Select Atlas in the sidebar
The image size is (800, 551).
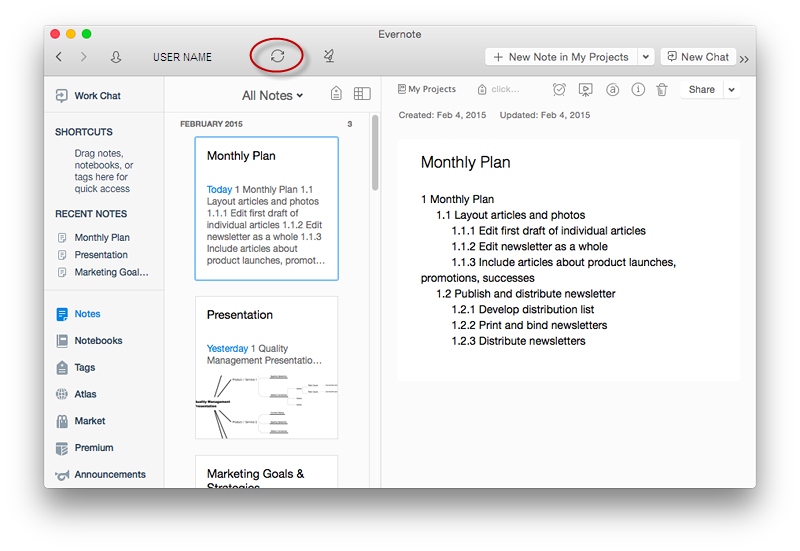pos(85,394)
